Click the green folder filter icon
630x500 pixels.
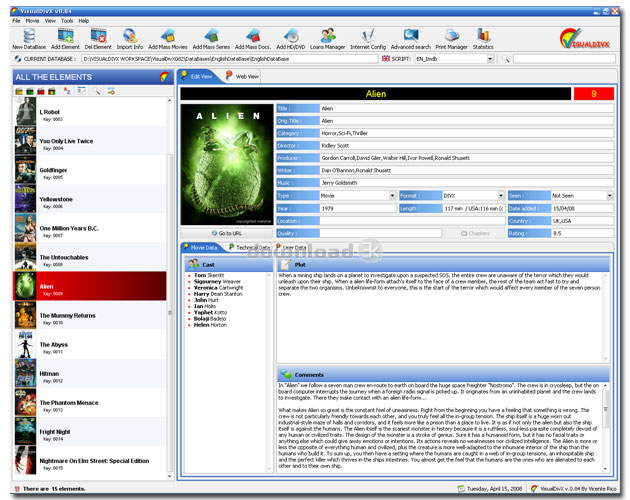(30, 92)
